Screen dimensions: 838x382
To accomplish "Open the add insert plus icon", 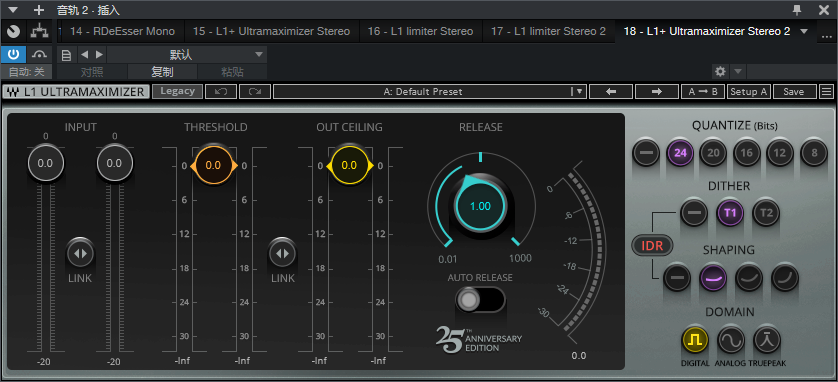I will (38, 10).
